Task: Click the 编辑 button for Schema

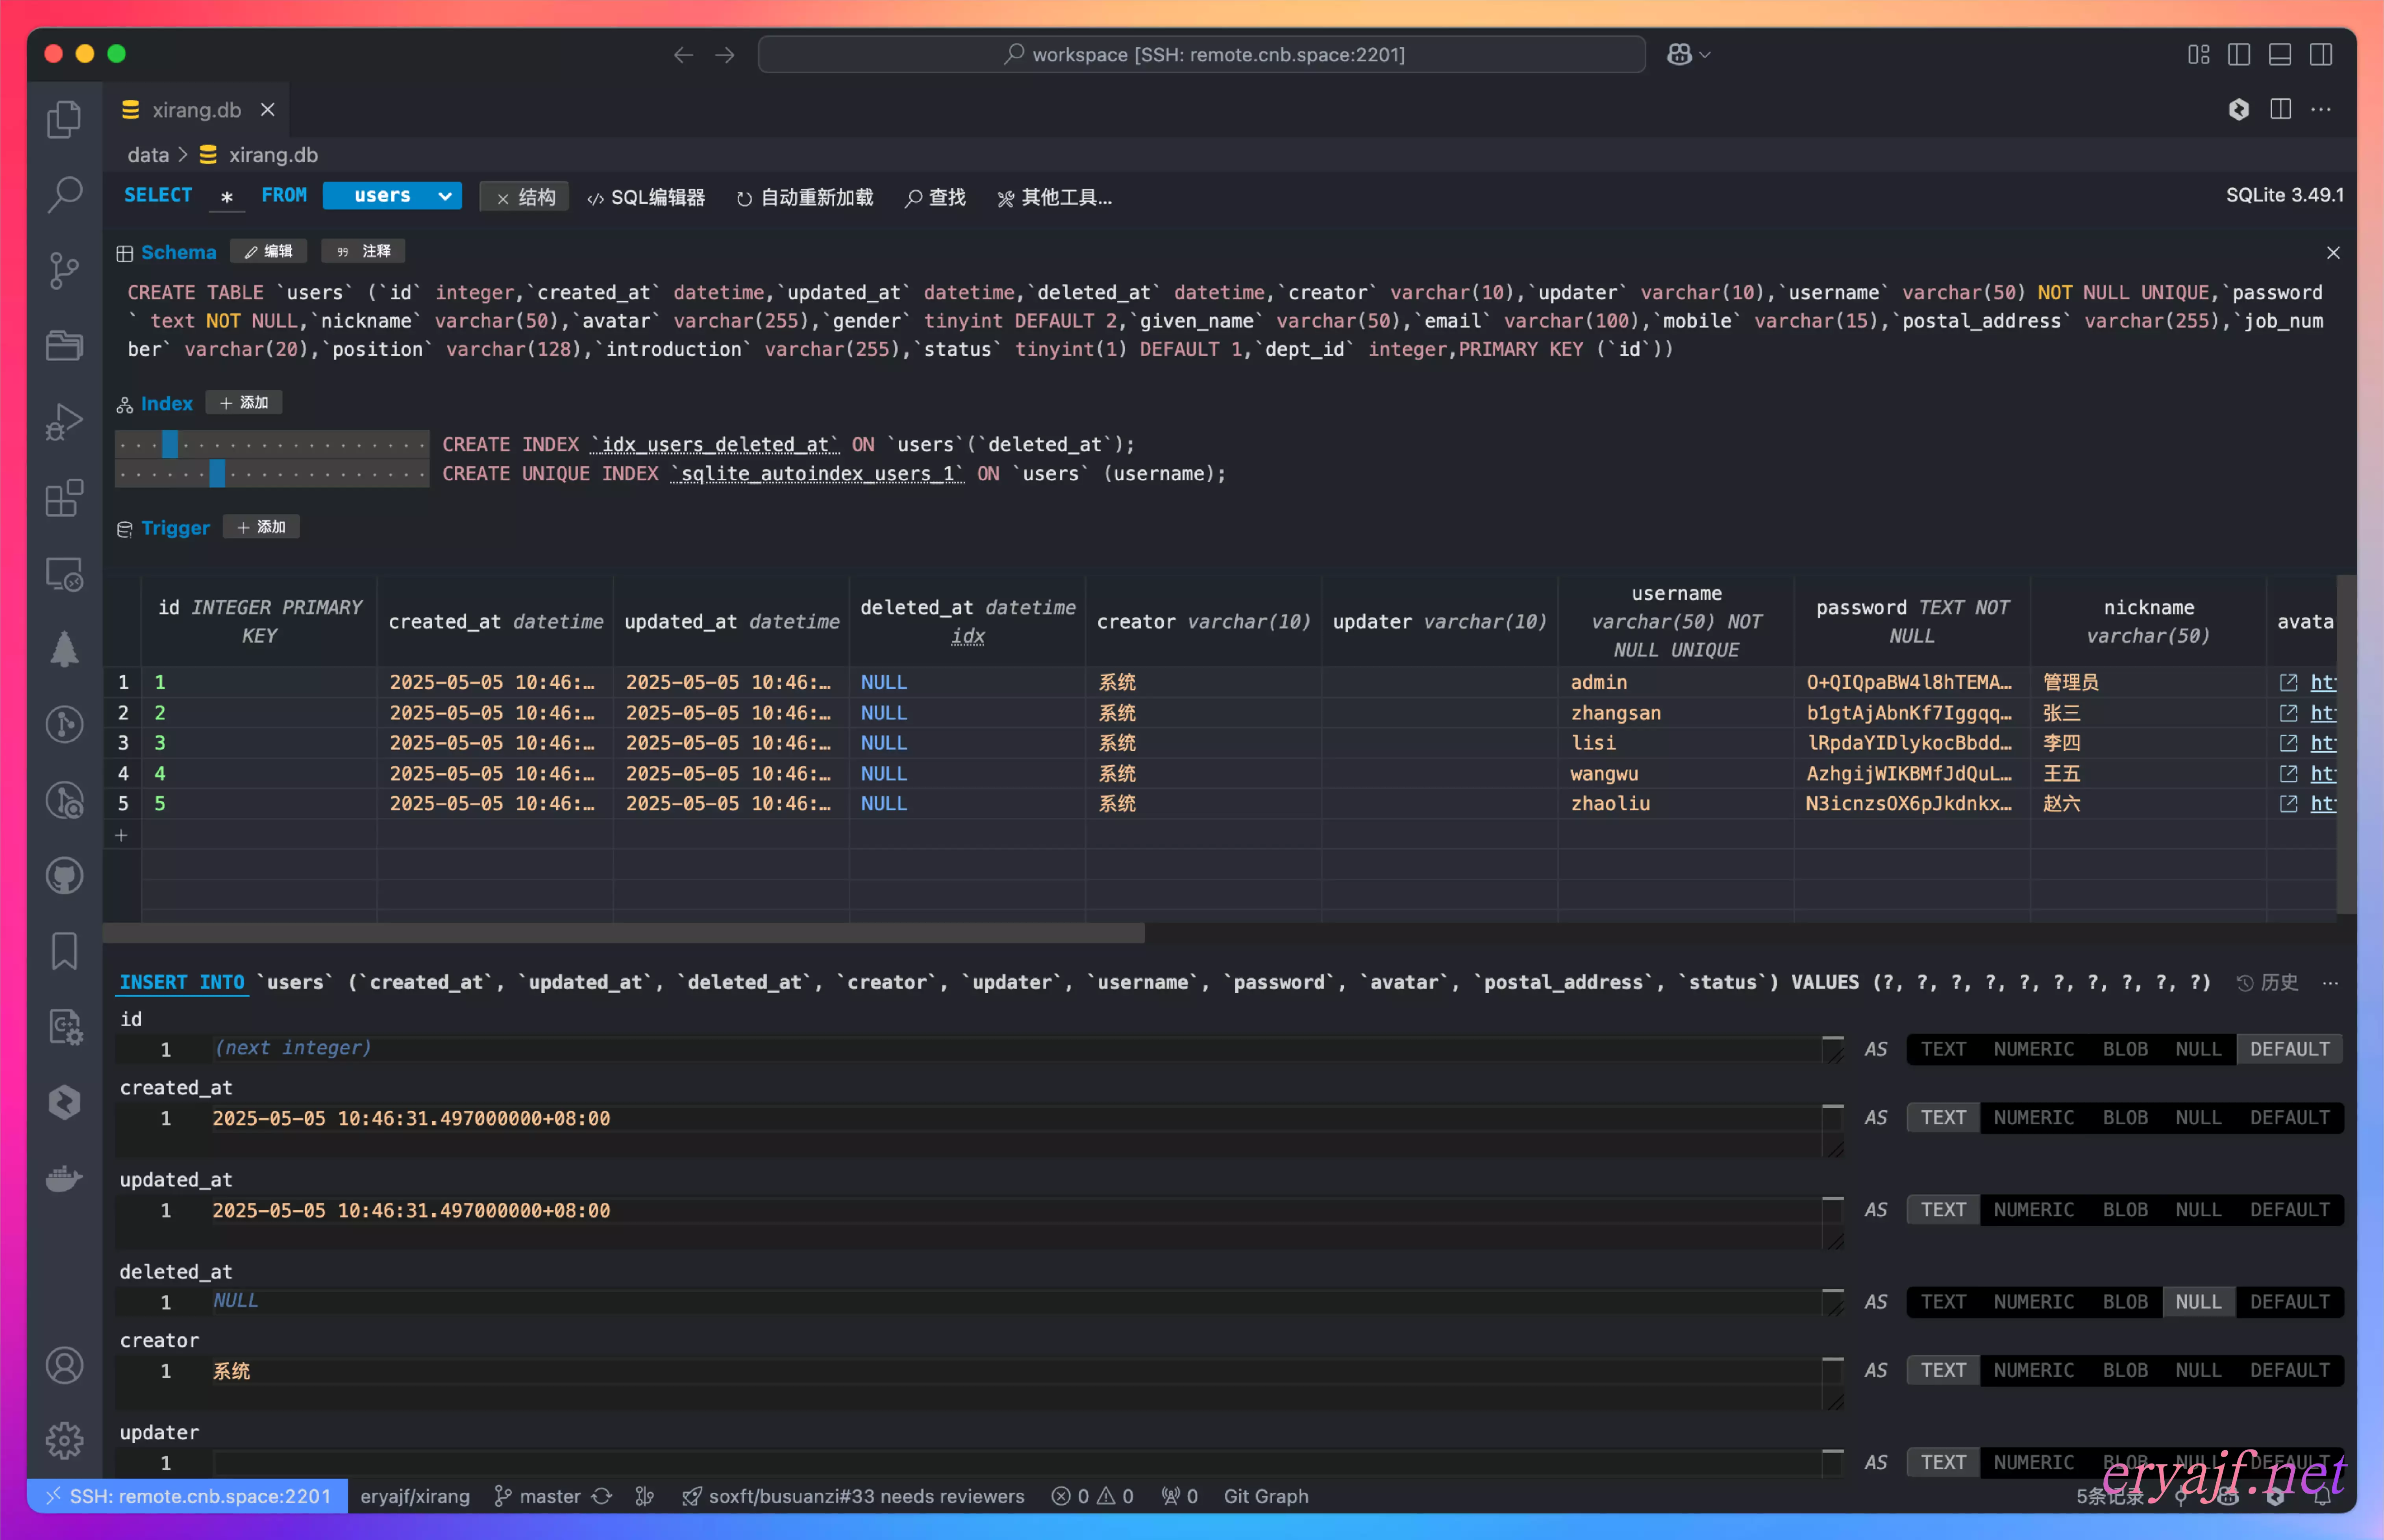Action: point(268,251)
